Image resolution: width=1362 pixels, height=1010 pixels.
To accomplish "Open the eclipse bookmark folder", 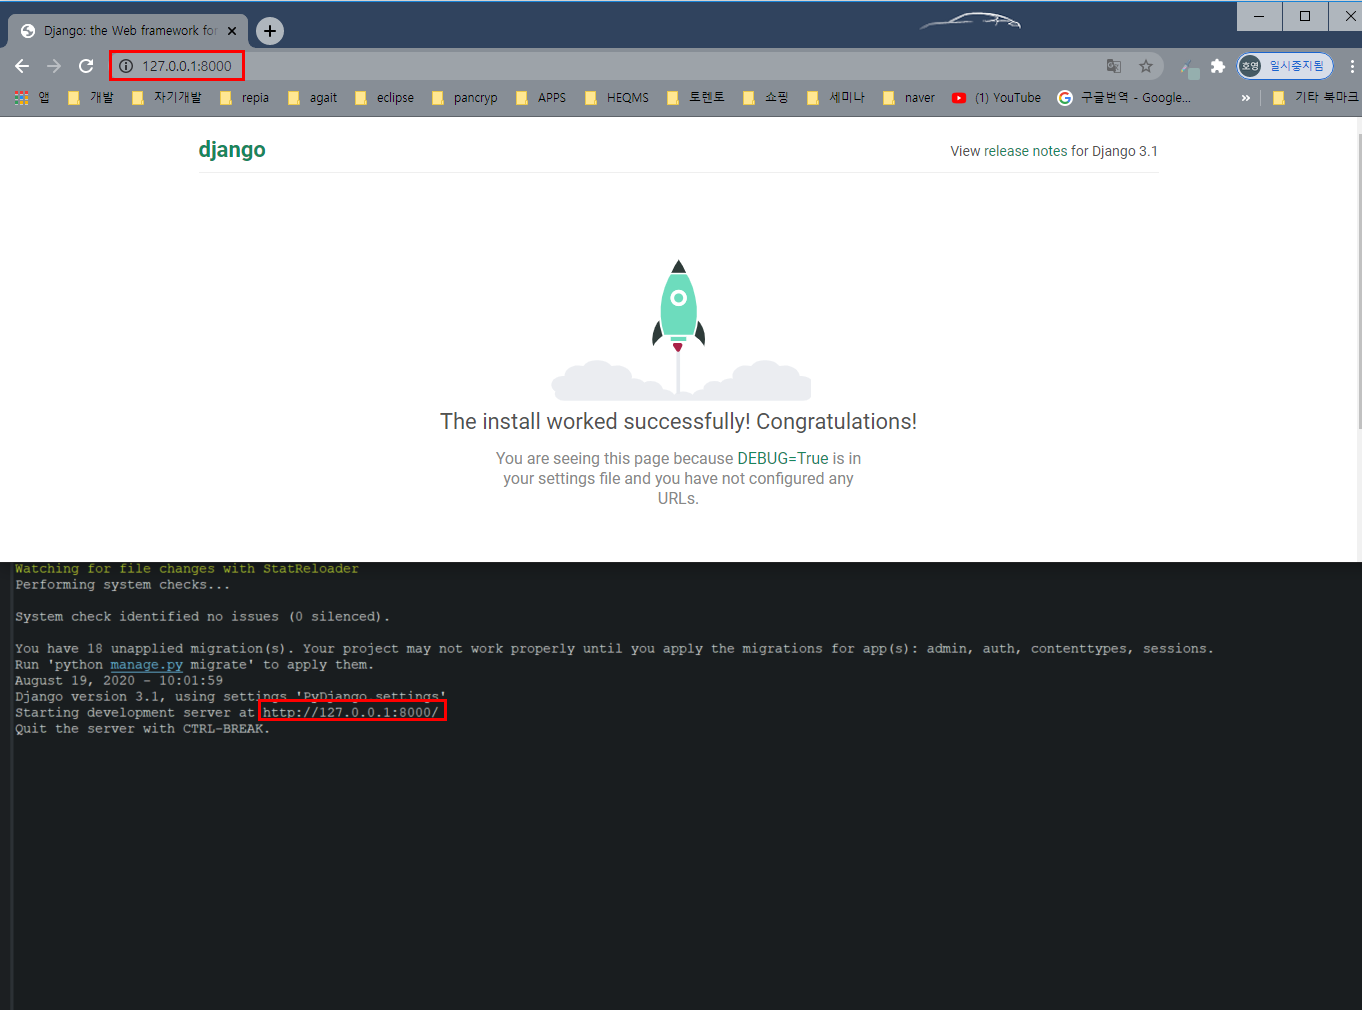I will pyautogui.click(x=385, y=98).
